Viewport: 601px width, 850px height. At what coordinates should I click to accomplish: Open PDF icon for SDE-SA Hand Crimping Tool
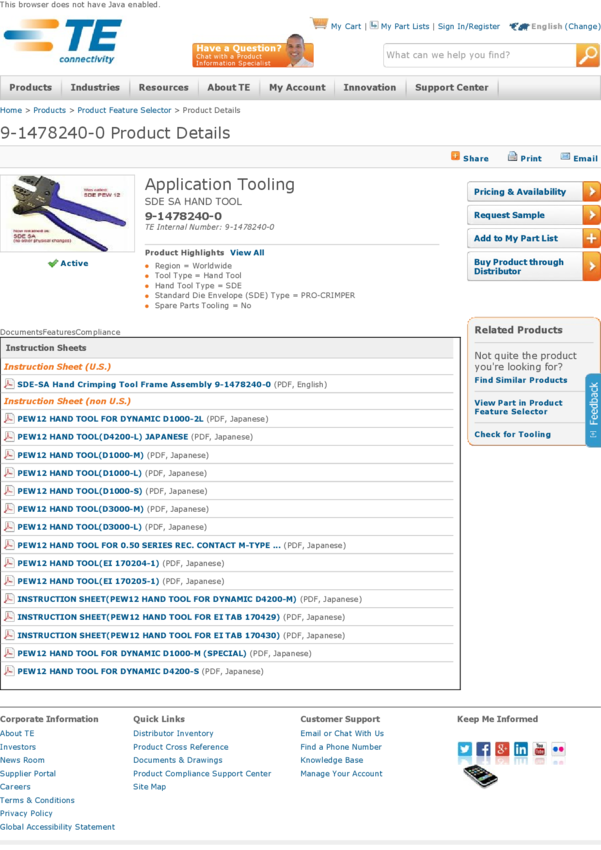[9, 384]
